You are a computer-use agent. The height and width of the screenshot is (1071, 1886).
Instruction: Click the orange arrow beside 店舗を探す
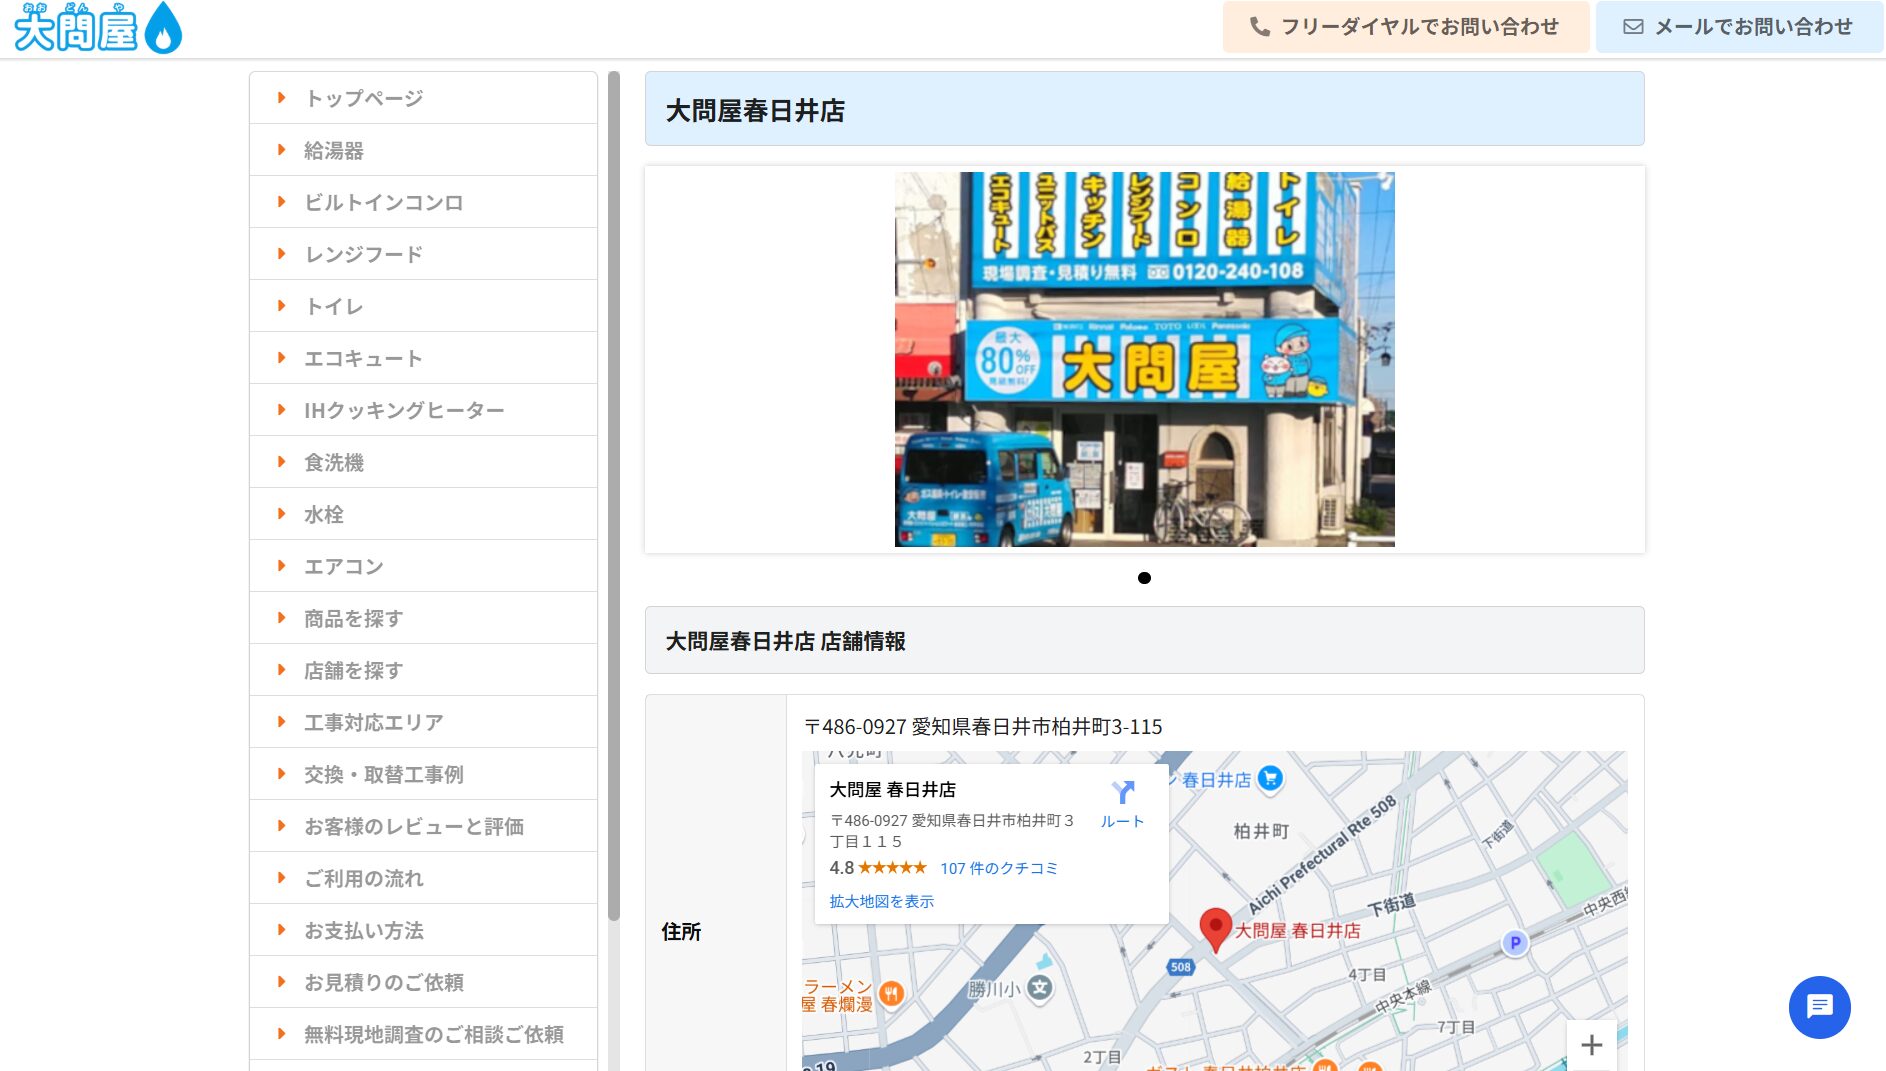(x=281, y=670)
